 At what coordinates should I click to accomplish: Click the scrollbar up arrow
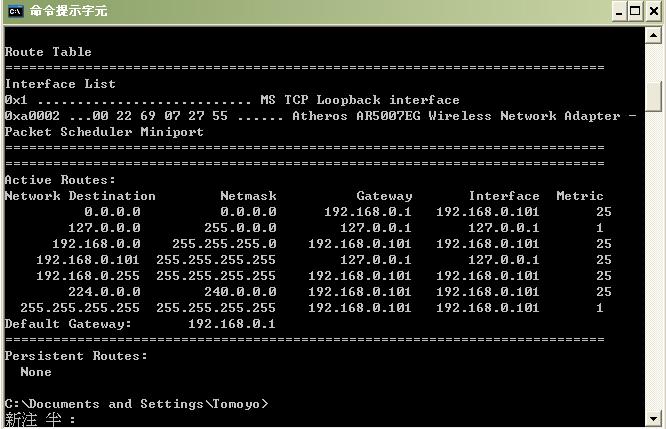pos(654,35)
